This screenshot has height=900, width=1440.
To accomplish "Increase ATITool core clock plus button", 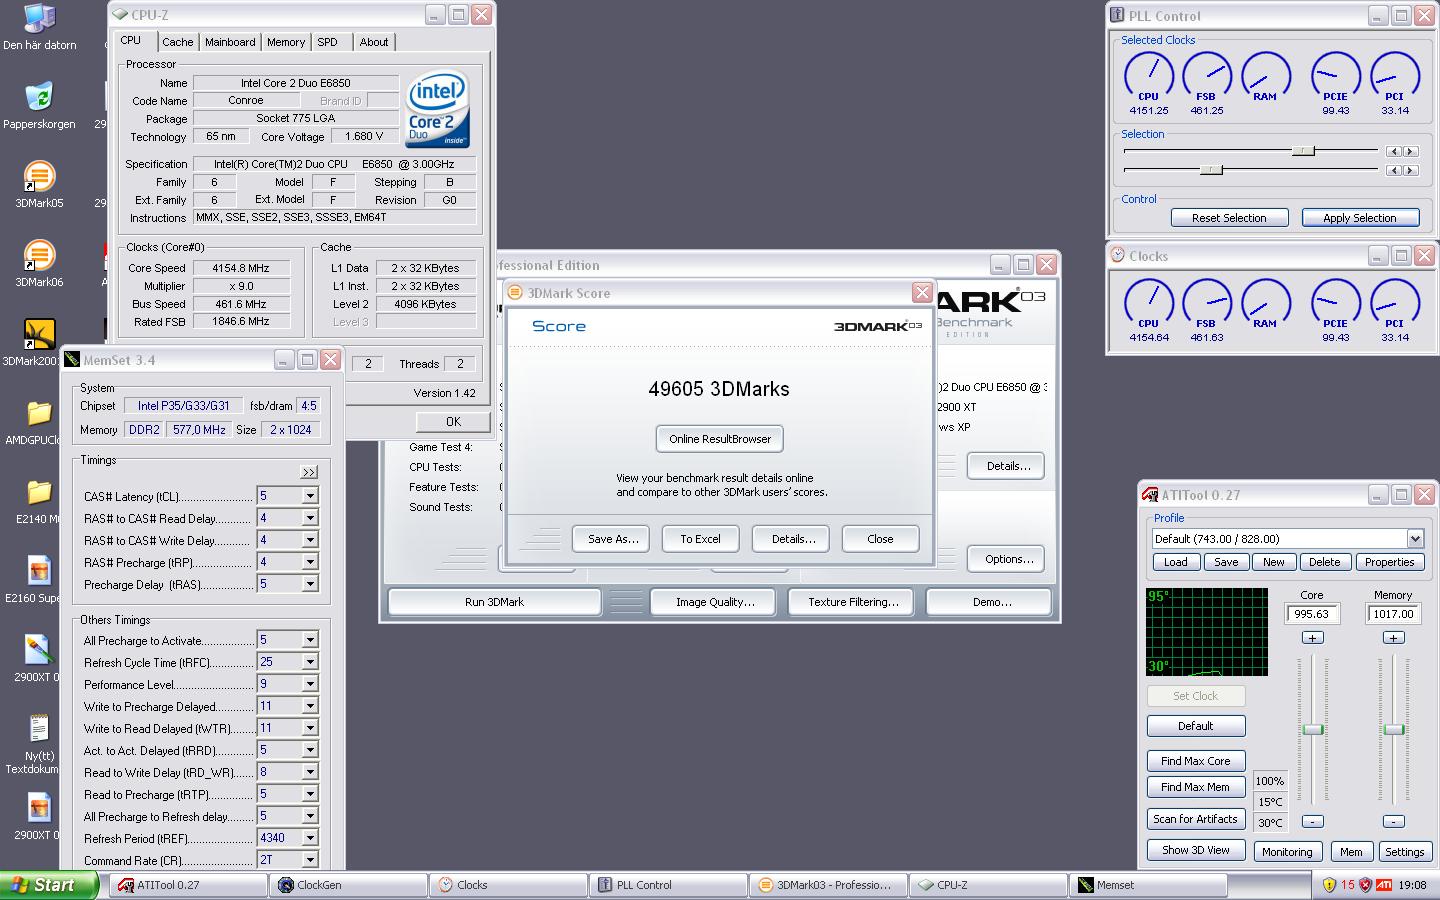I will [1312, 638].
